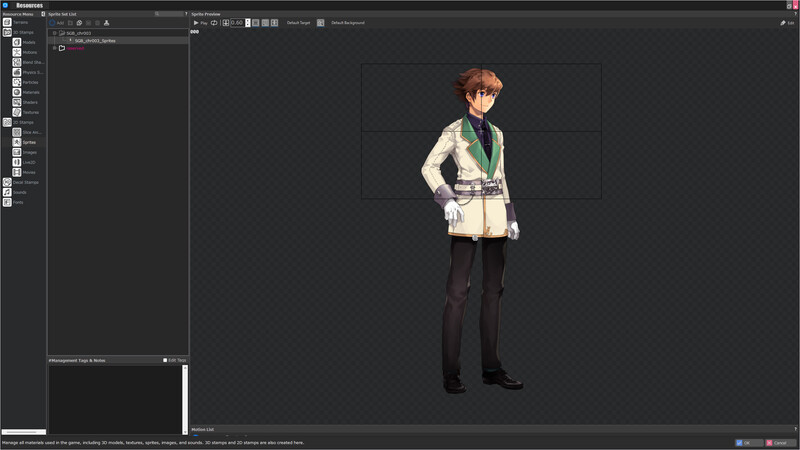
Task: Open the 2D Stamps category
Action: (x=18, y=122)
